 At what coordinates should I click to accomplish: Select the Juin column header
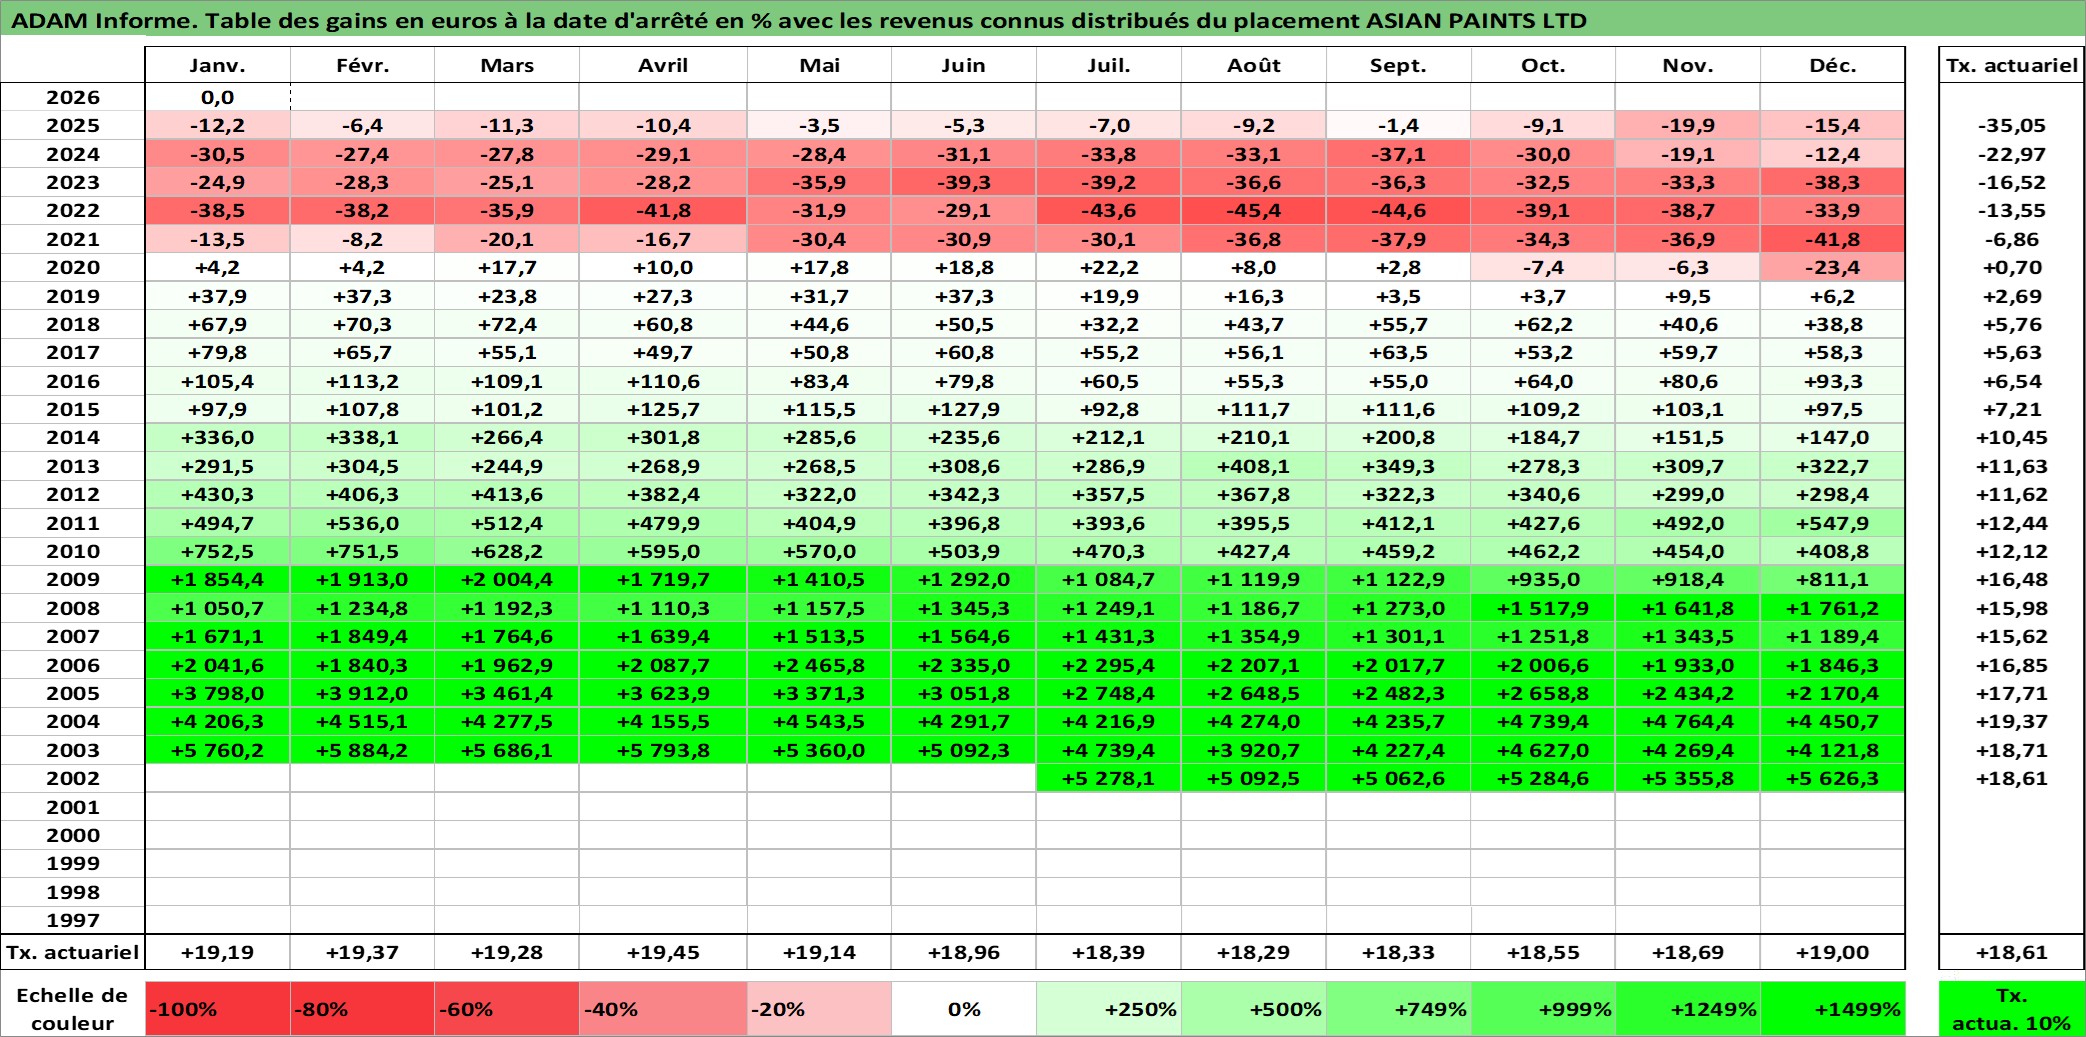point(963,65)
